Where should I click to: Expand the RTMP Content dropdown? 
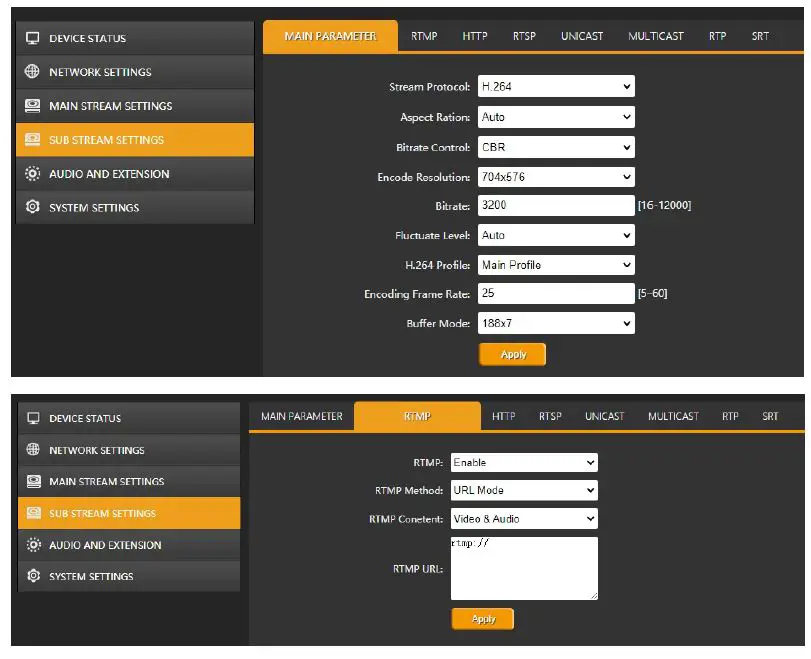pyautogui.click(x=522, y=518)
